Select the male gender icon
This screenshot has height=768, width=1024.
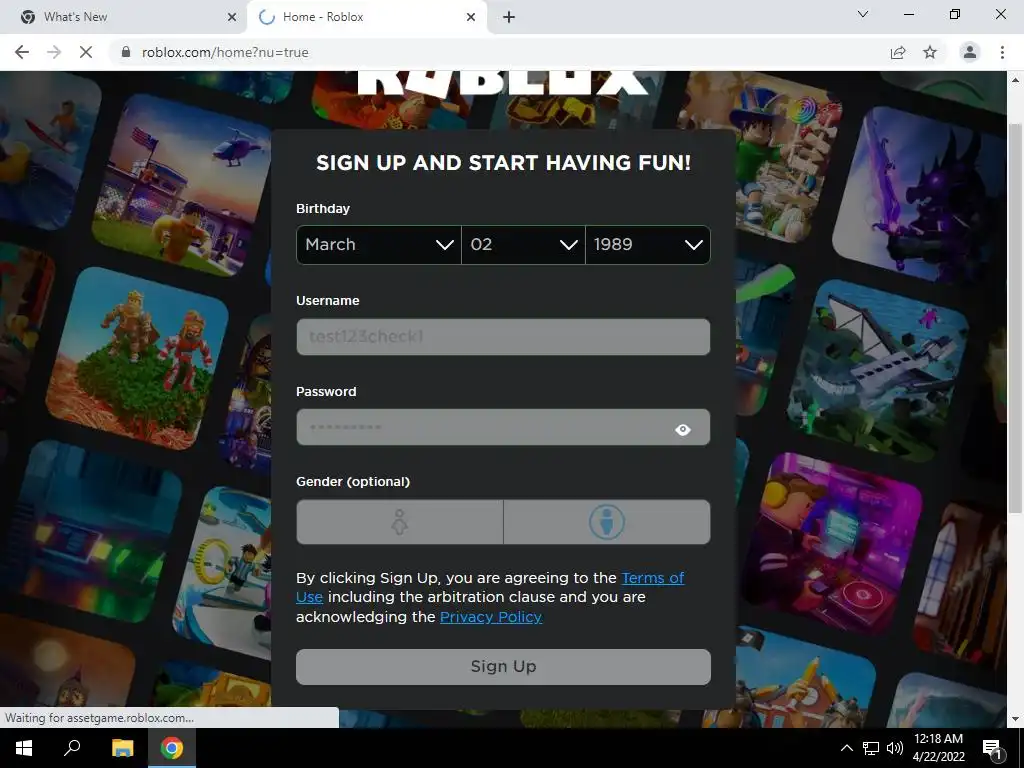(607, 522)
